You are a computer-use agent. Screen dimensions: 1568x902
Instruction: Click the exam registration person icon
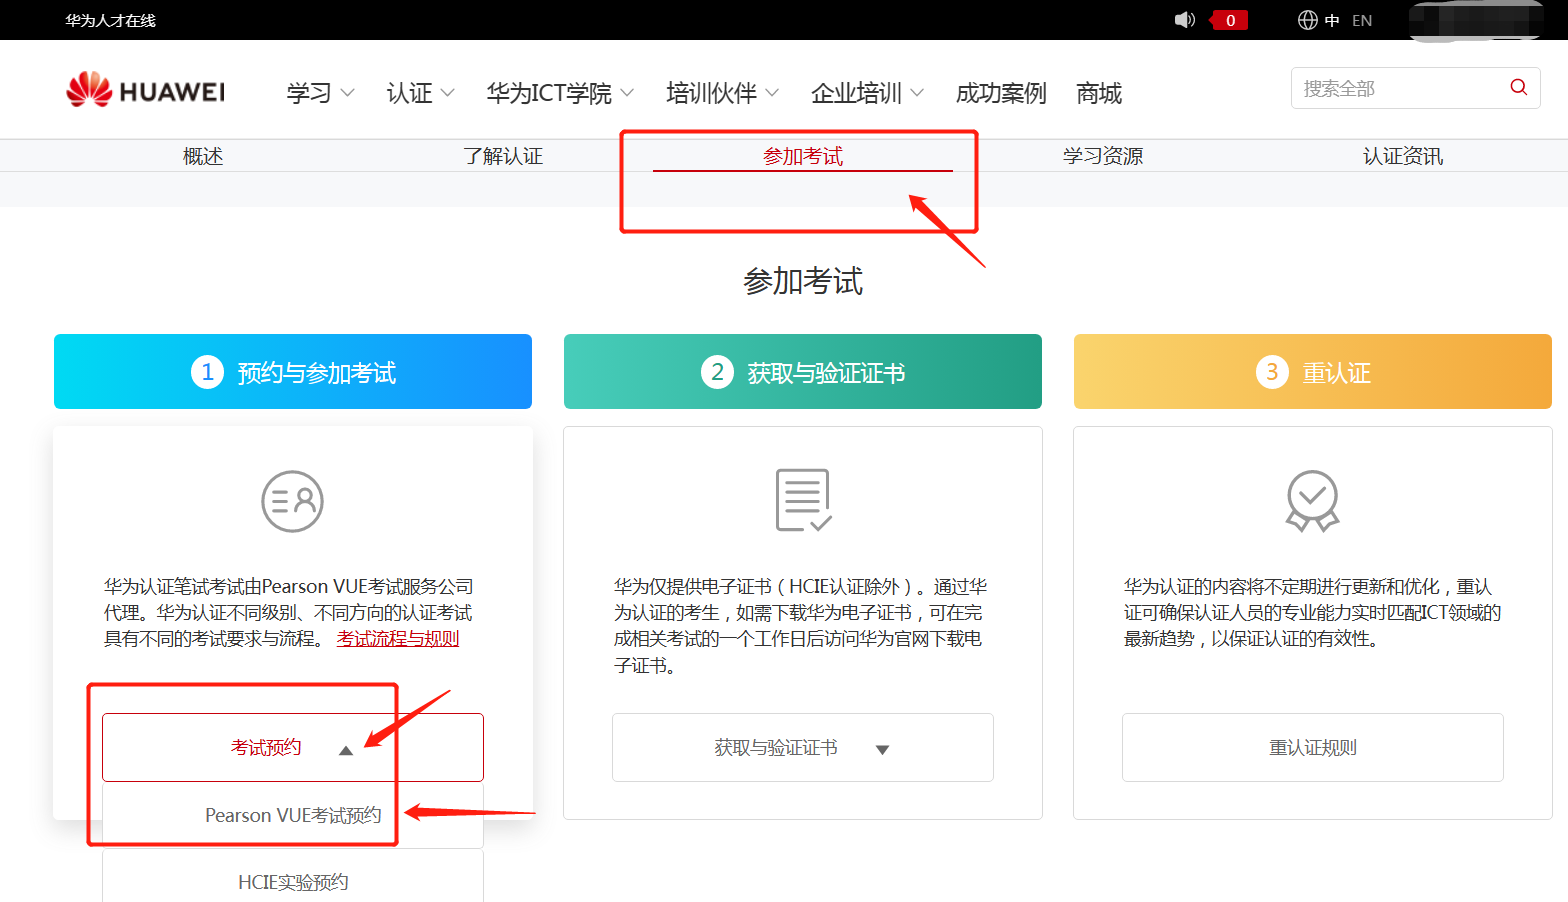[292, 501]
